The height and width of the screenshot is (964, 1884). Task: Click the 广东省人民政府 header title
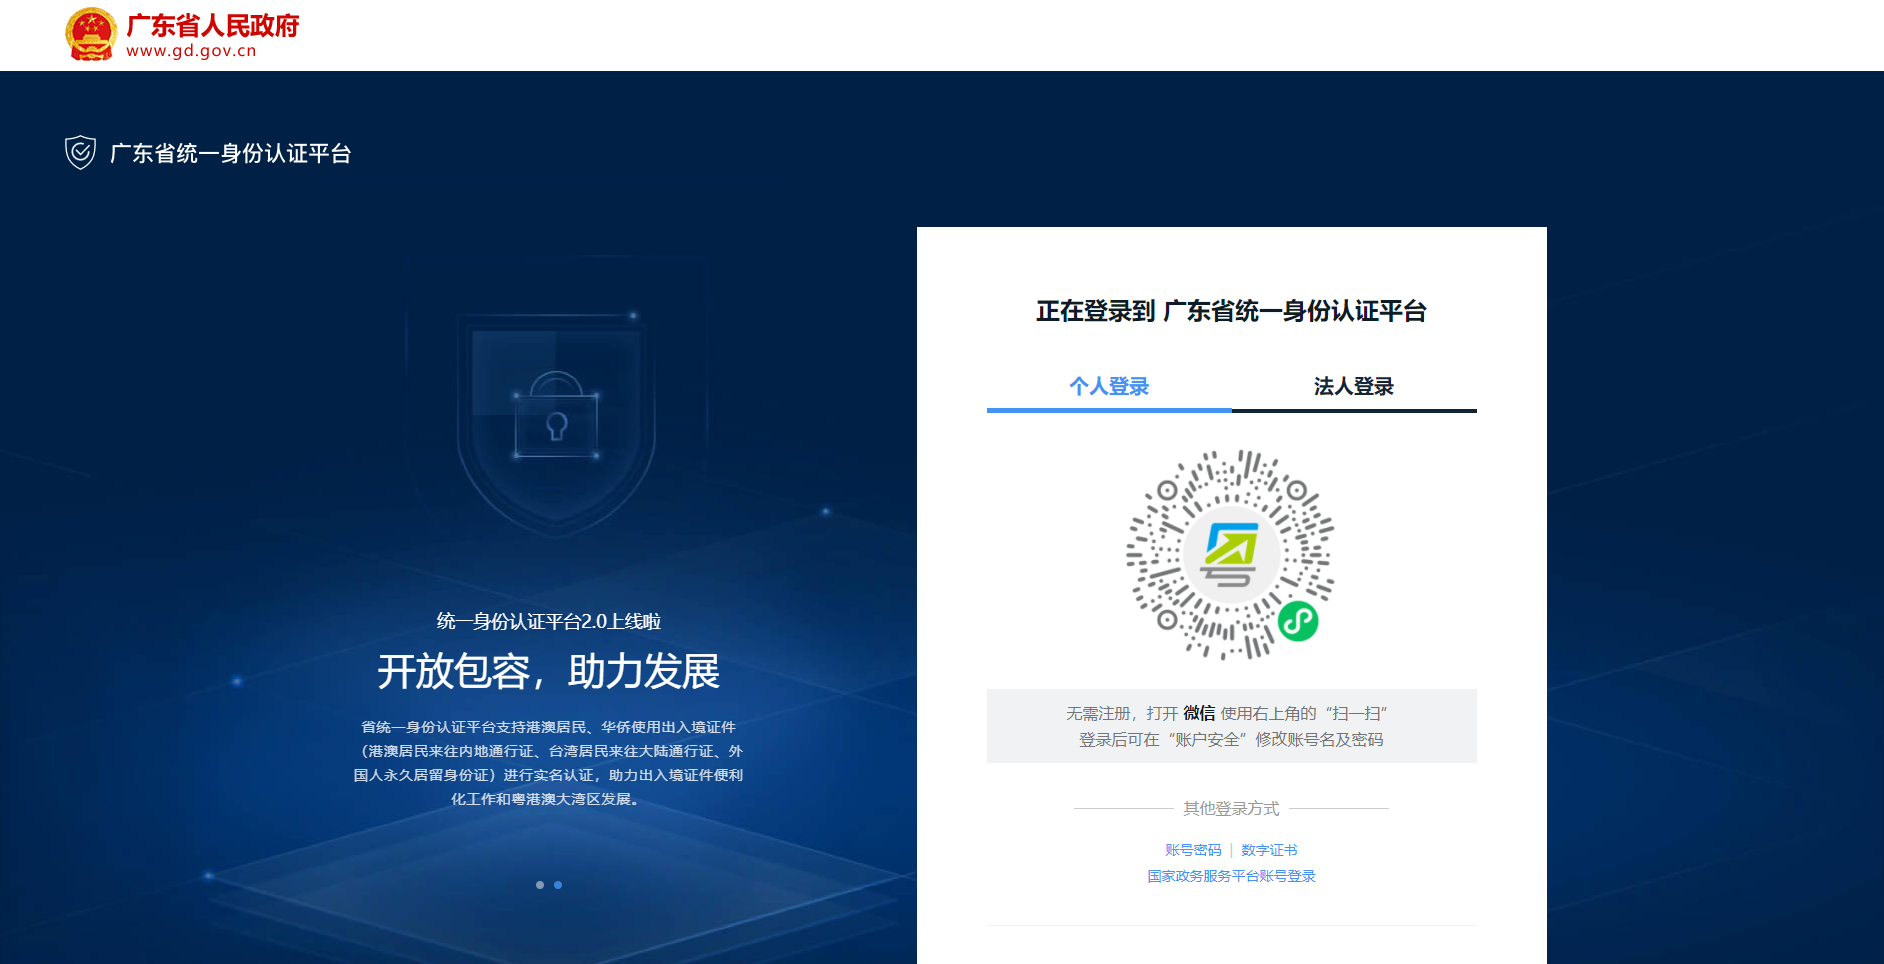click(213, 25)
